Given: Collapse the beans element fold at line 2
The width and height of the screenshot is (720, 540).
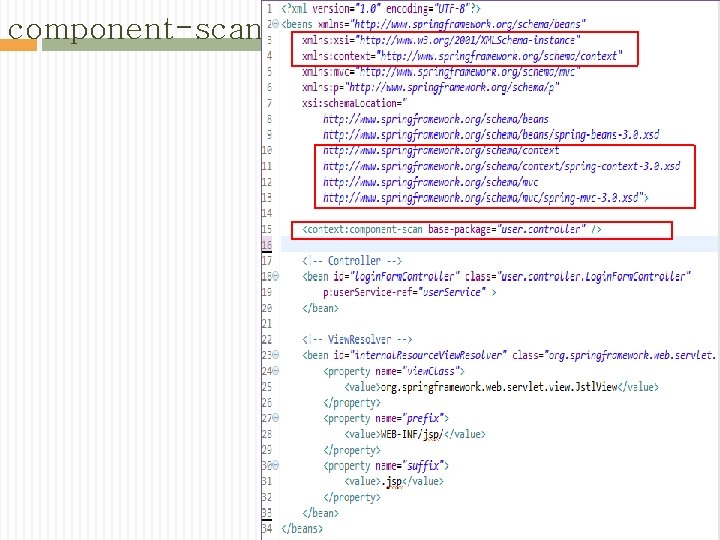Looking at the screenshot, I should click(276, 24).
